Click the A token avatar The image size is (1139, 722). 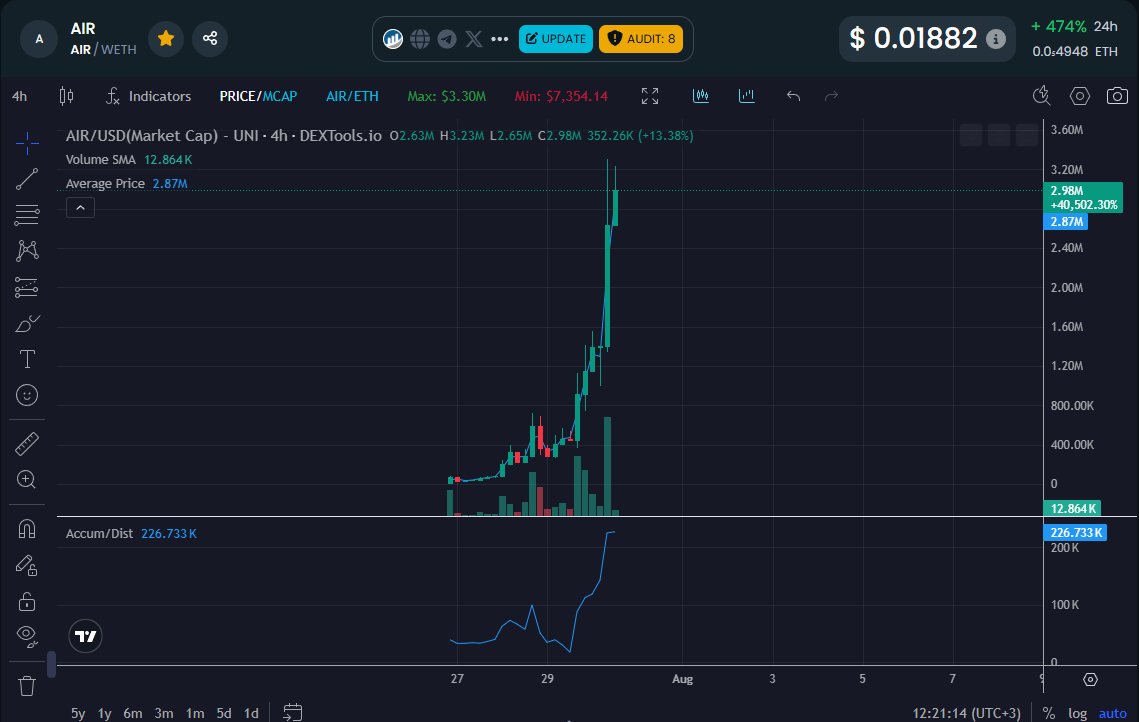click(x=39, y=38)
